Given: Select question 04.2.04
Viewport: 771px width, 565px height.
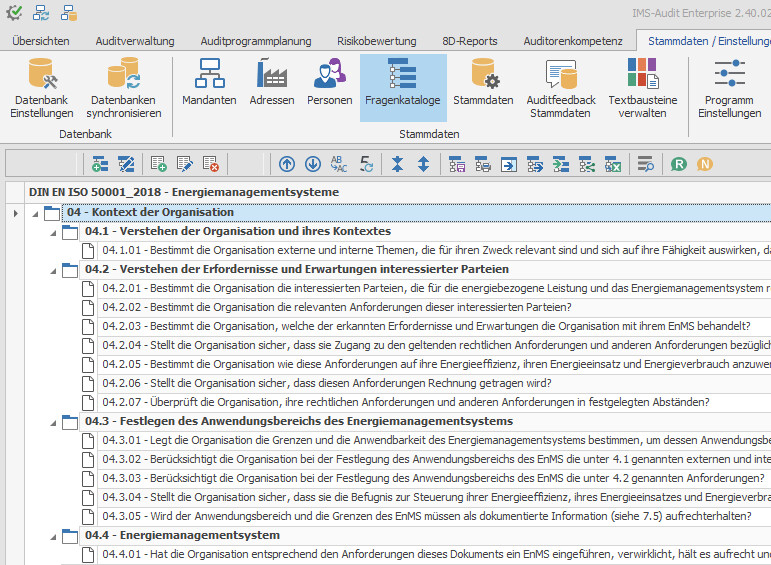Looking at the screenshot, I should tap(435, 345).
